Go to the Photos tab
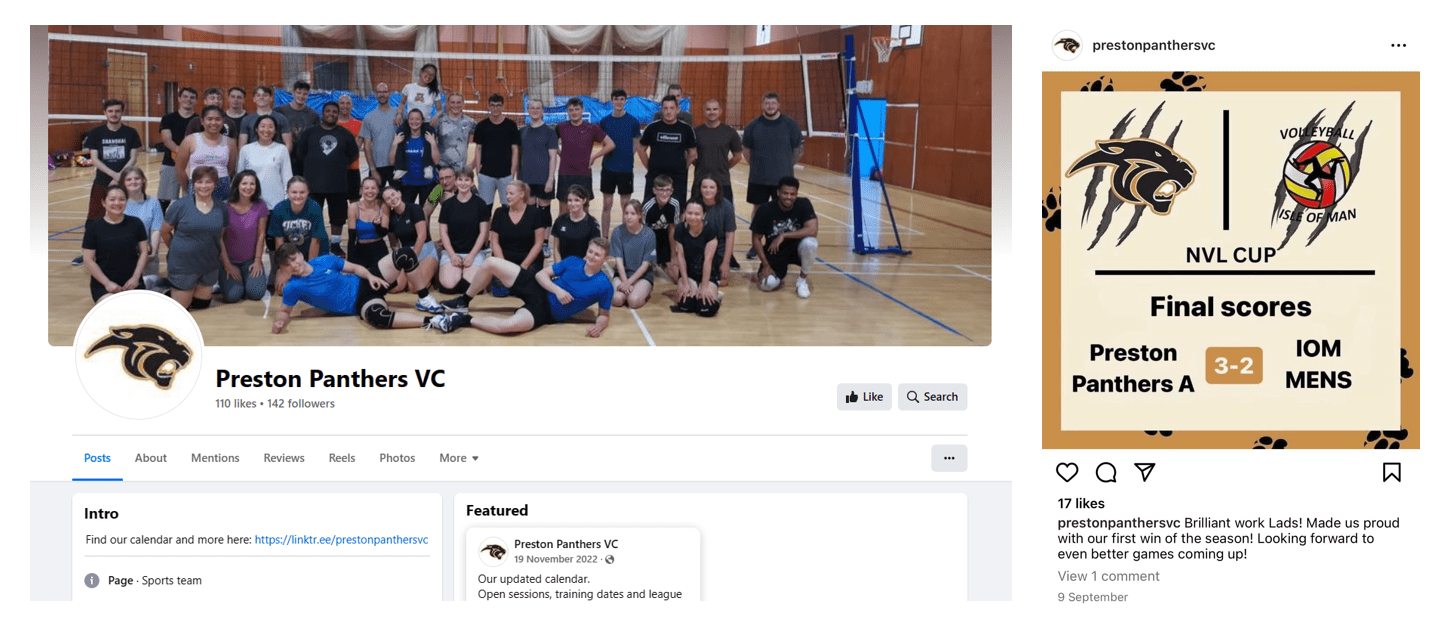 point(397,458)
